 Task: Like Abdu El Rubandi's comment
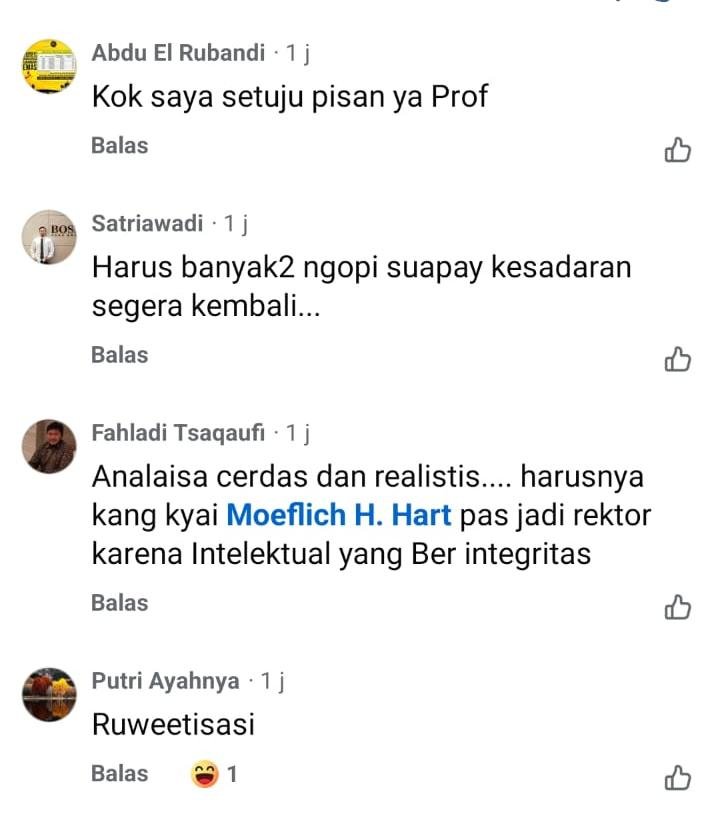[x=677, y=150]
